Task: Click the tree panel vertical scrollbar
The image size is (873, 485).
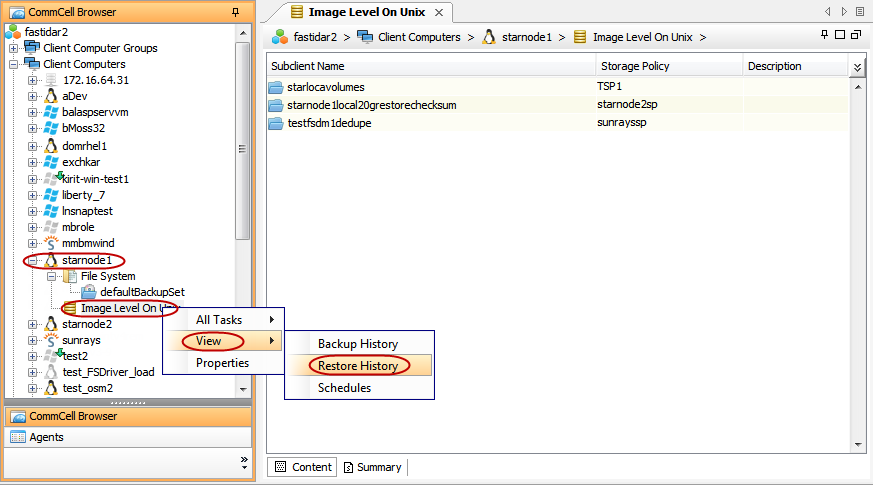Action: click(x=243, y=140)
